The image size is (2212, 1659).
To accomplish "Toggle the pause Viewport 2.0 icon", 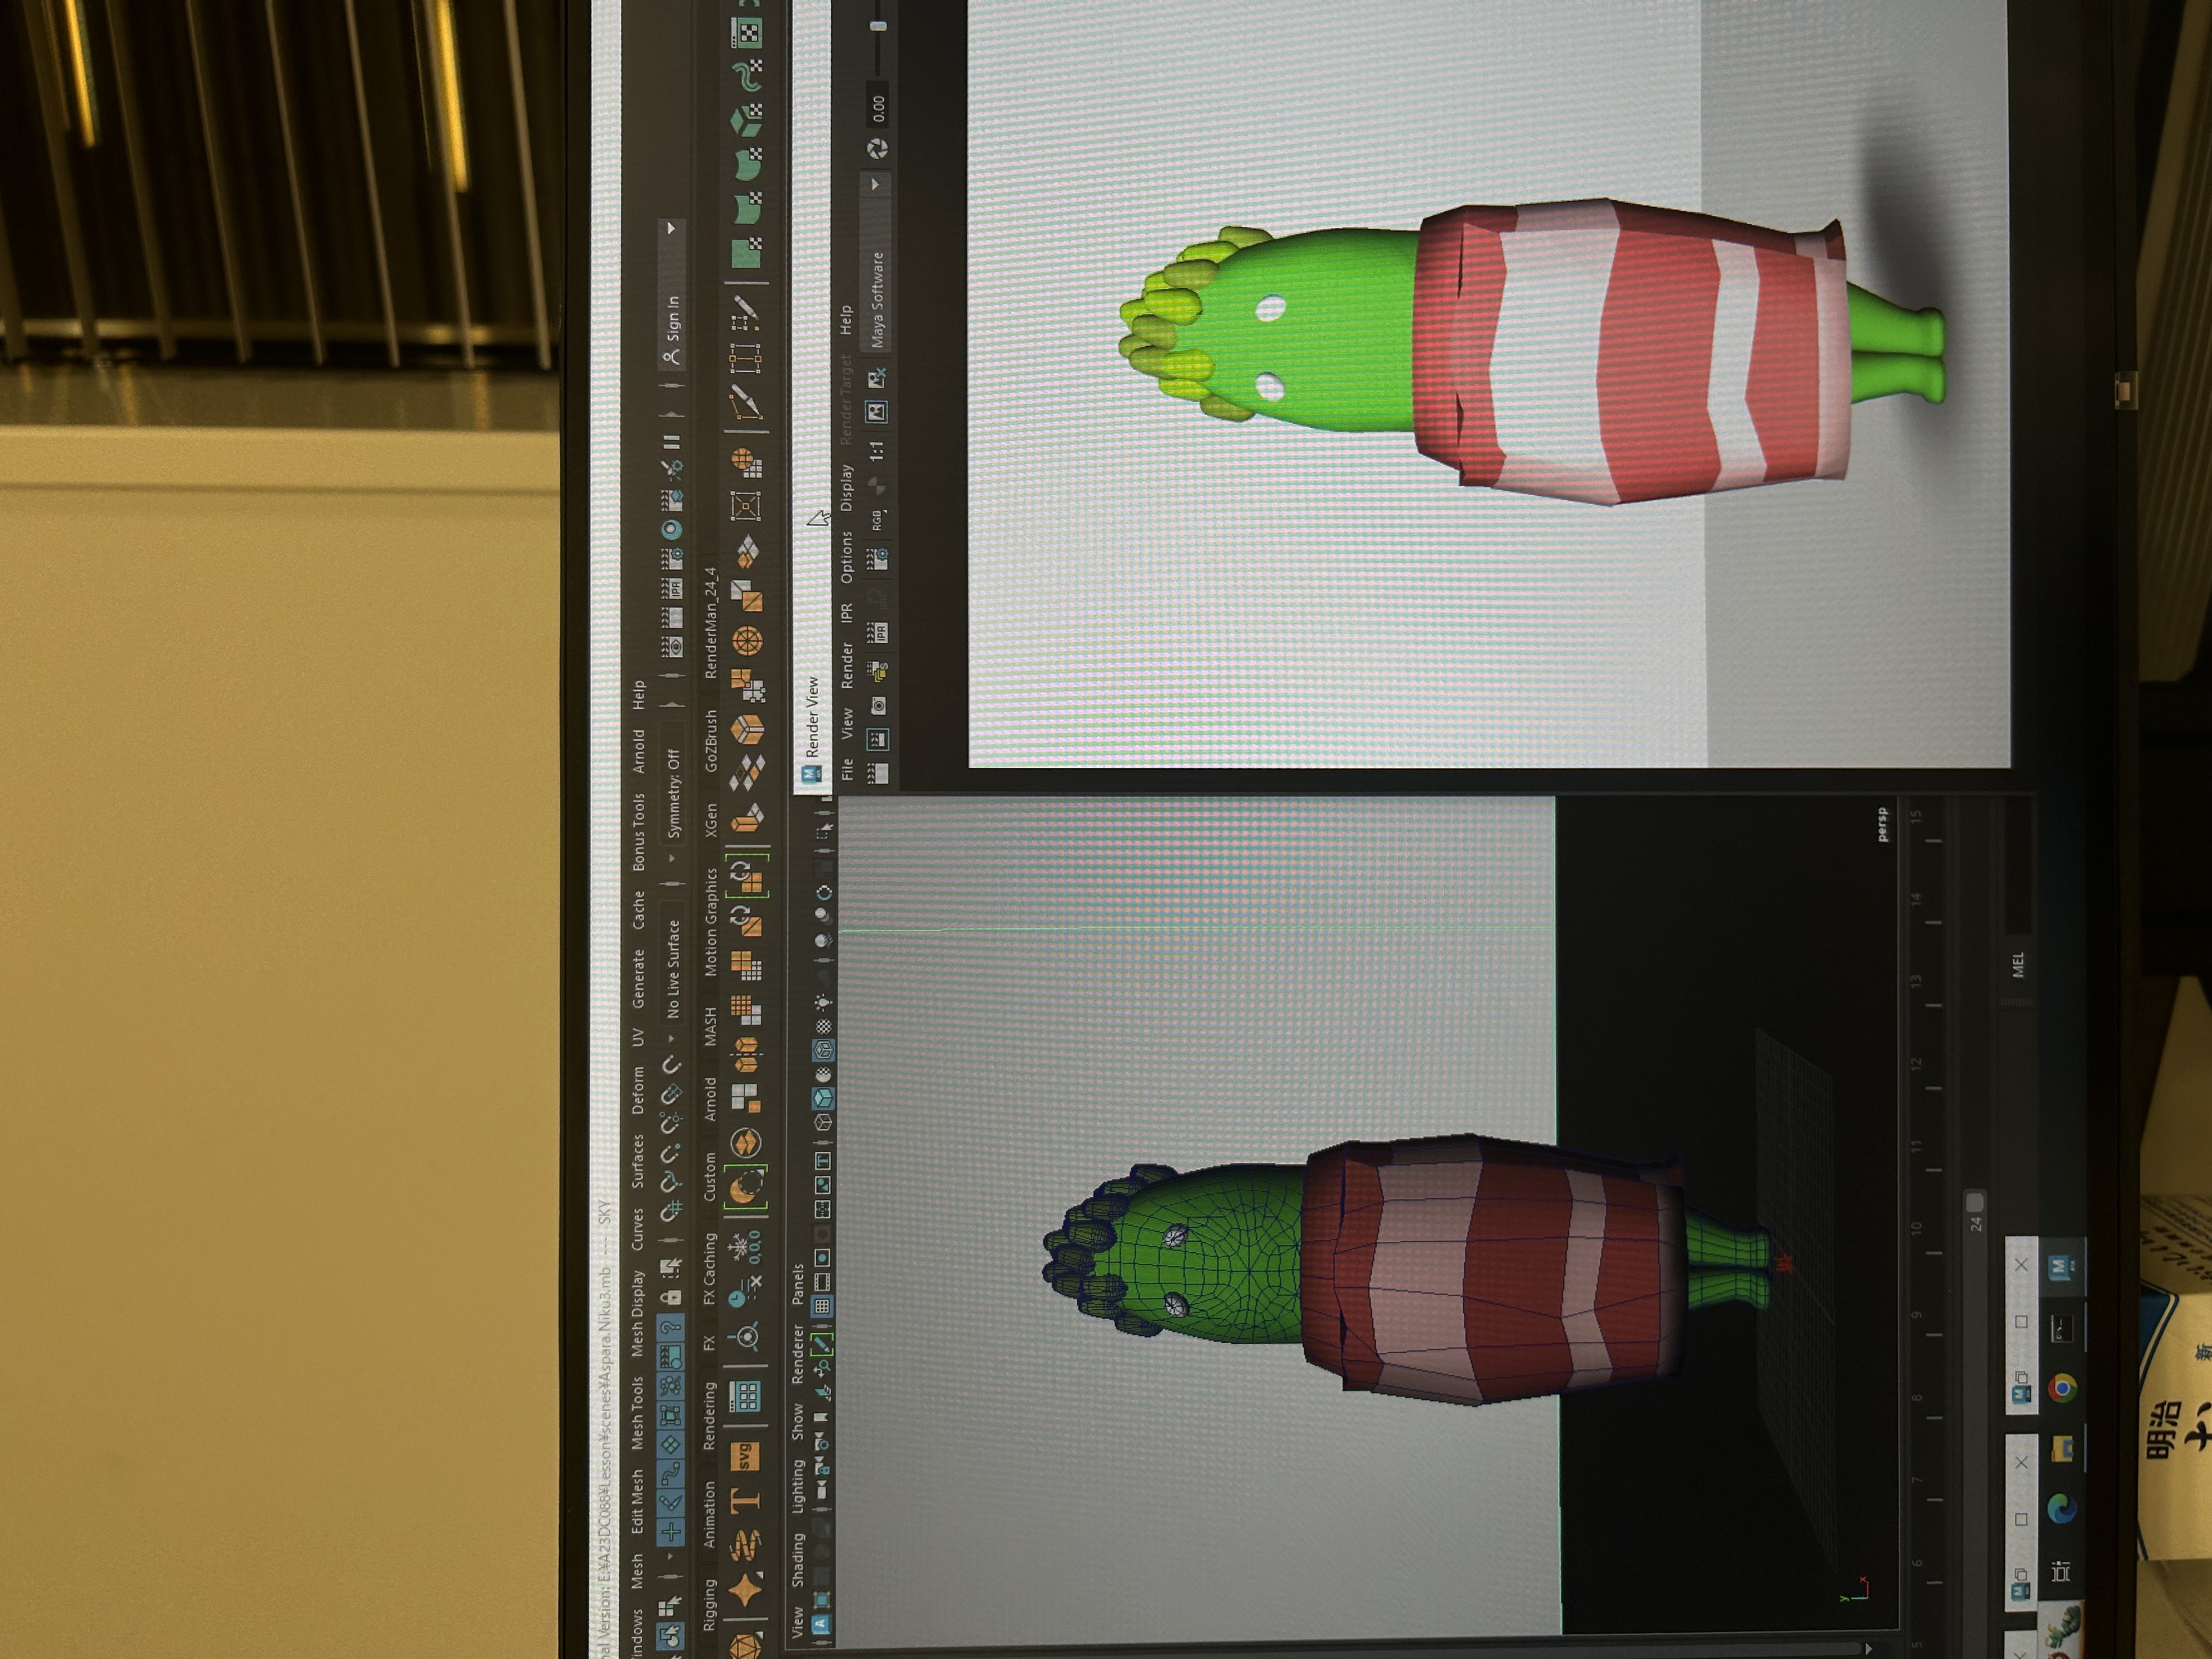I will tap(673, 441).
